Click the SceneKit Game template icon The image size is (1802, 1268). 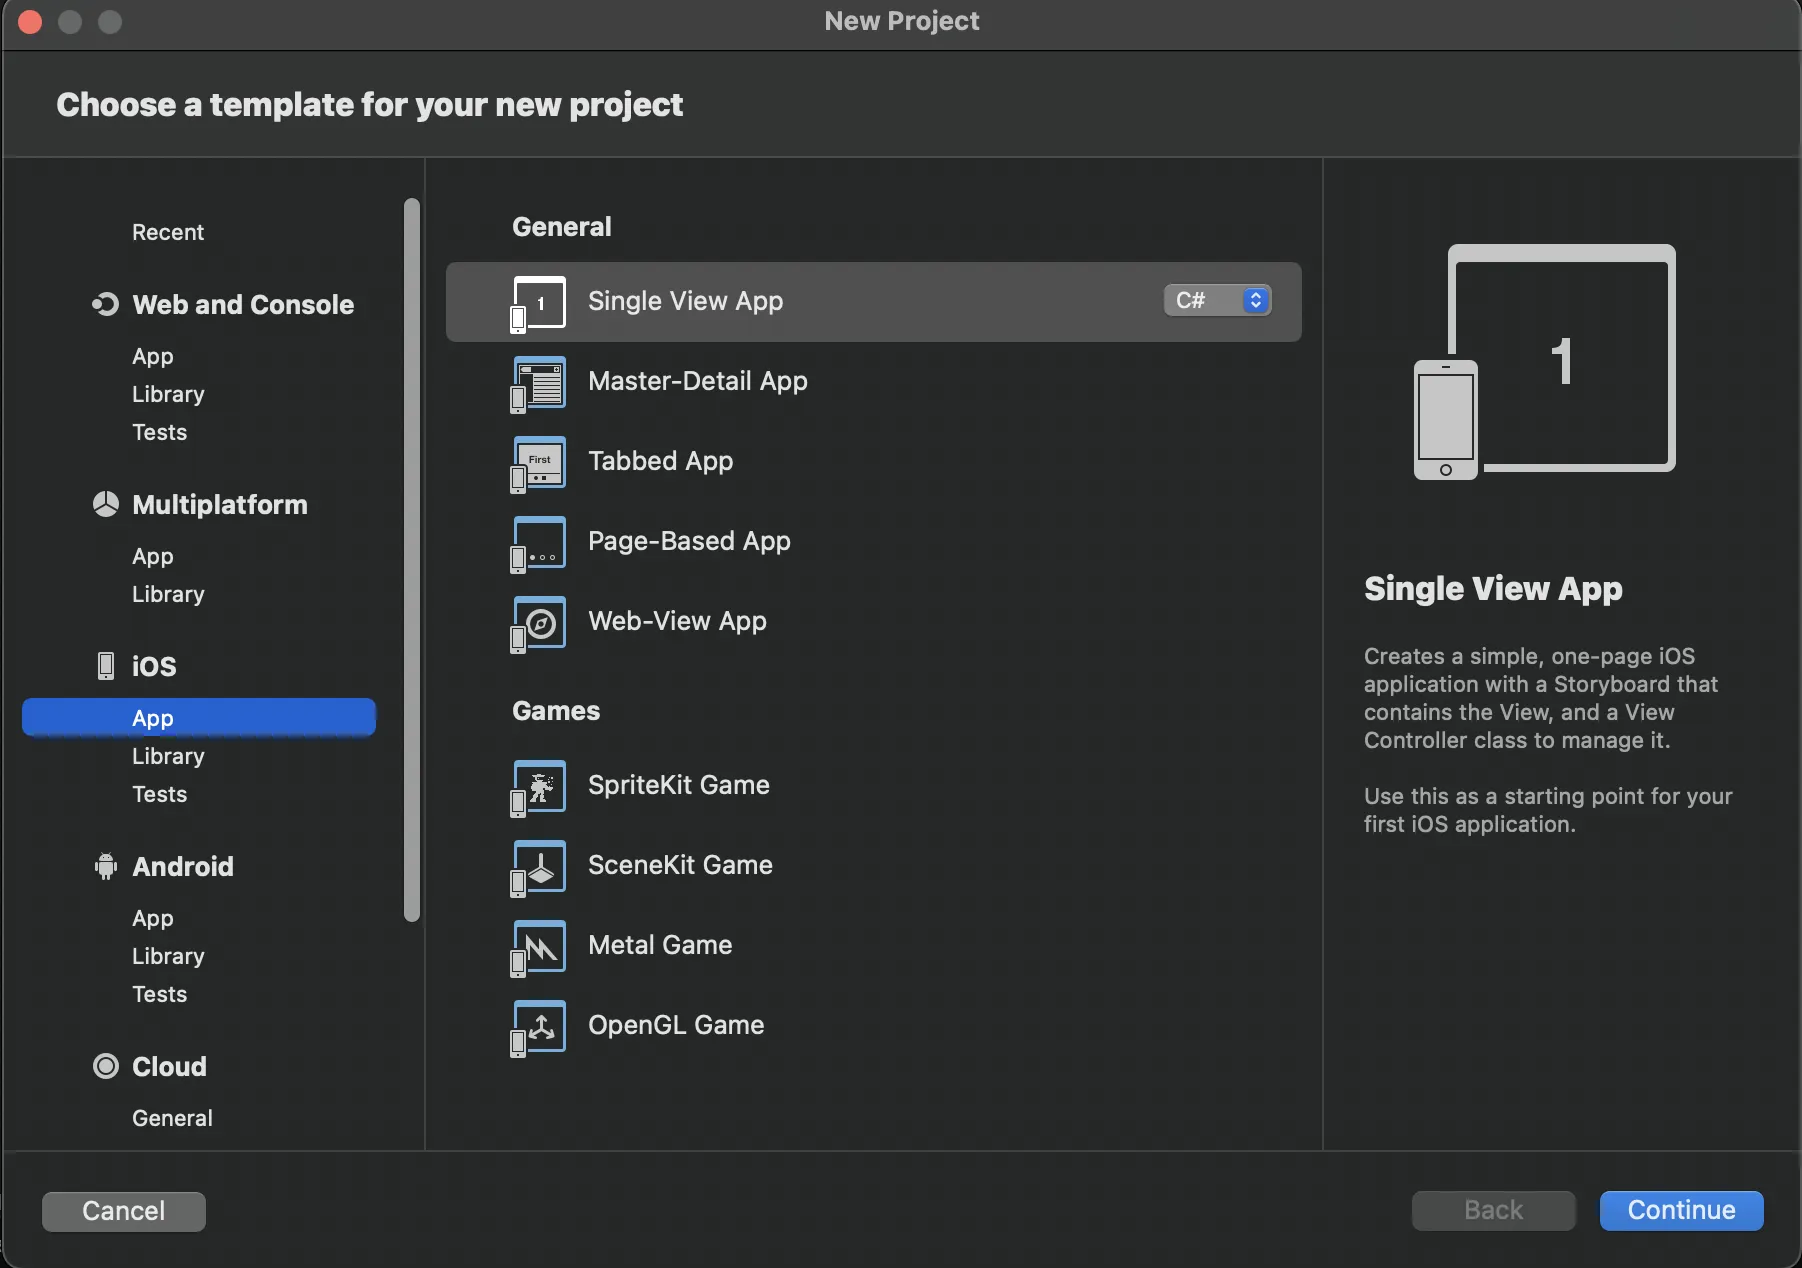tap(538, 868)
